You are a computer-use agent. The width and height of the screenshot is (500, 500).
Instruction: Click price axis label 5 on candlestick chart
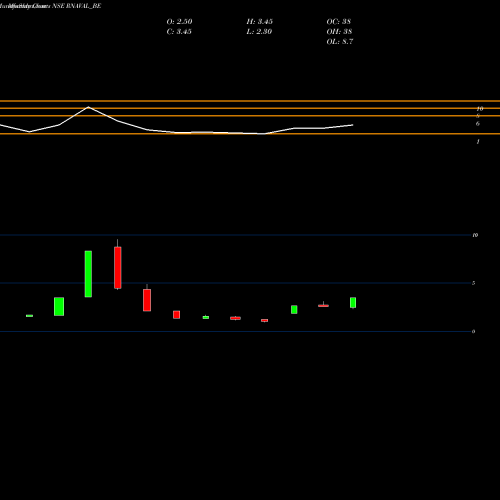[x=473, y=283]
